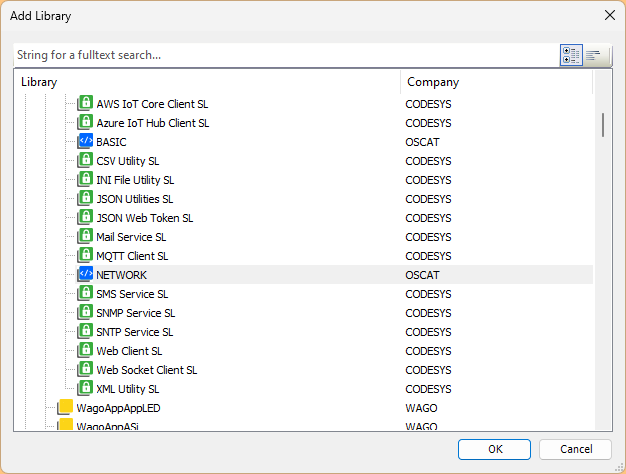626x474 pixels.
Task: Click the blue code icon beside BASIC
Action: pos(85,141)
